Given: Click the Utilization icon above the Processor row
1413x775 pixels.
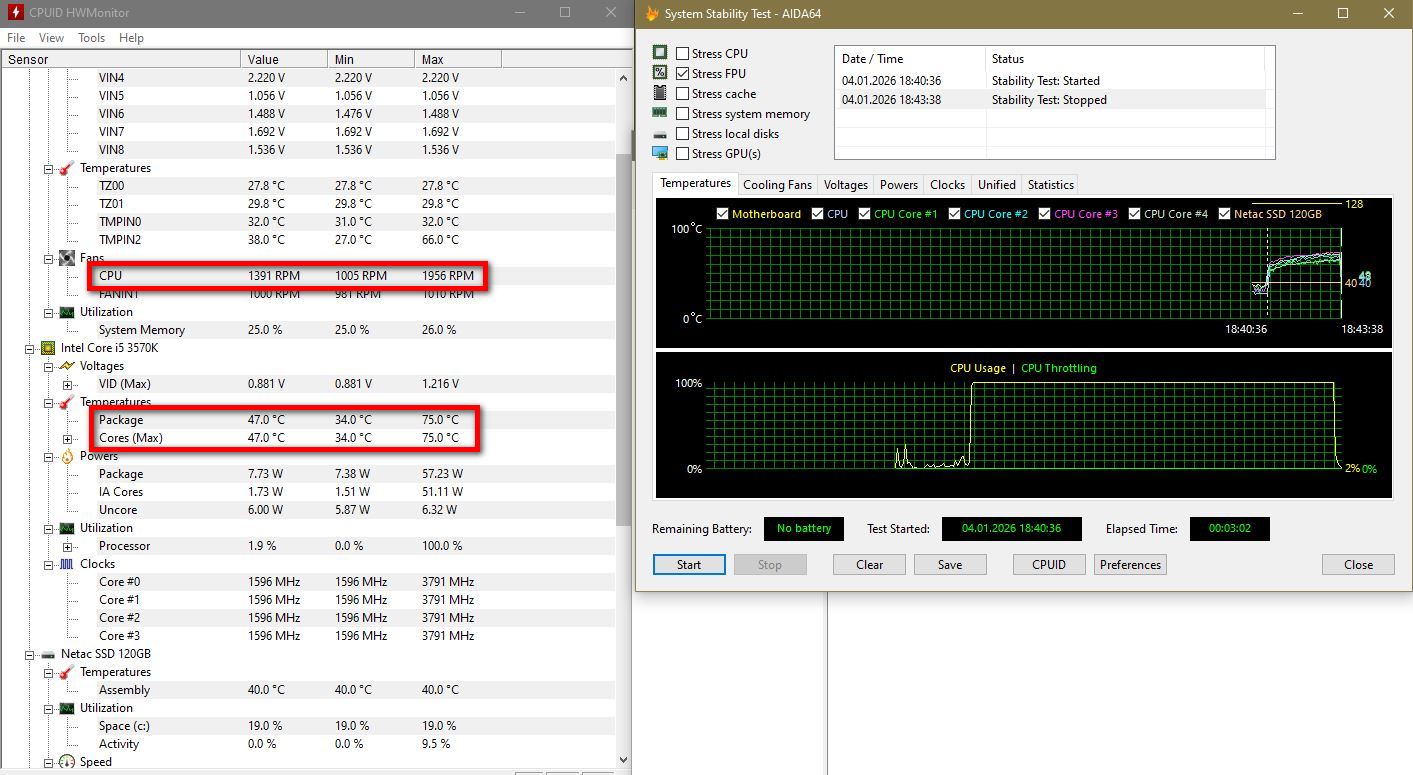Looking at the screenshot, I should click(x=67, y=528).
